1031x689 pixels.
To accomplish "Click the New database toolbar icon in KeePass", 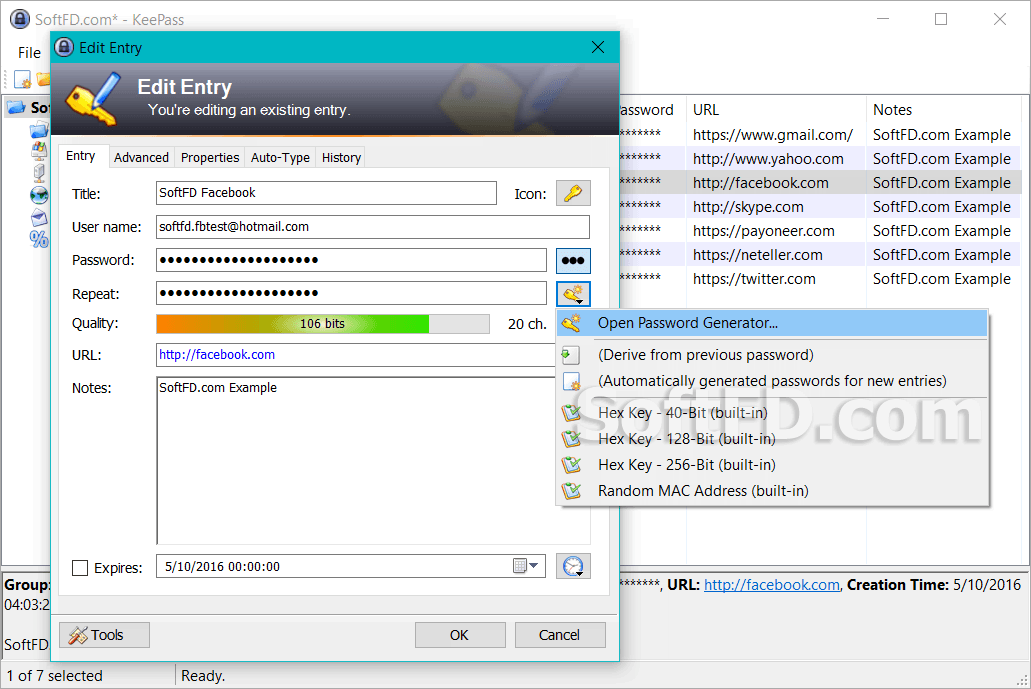I will click(x=22, y=80).
